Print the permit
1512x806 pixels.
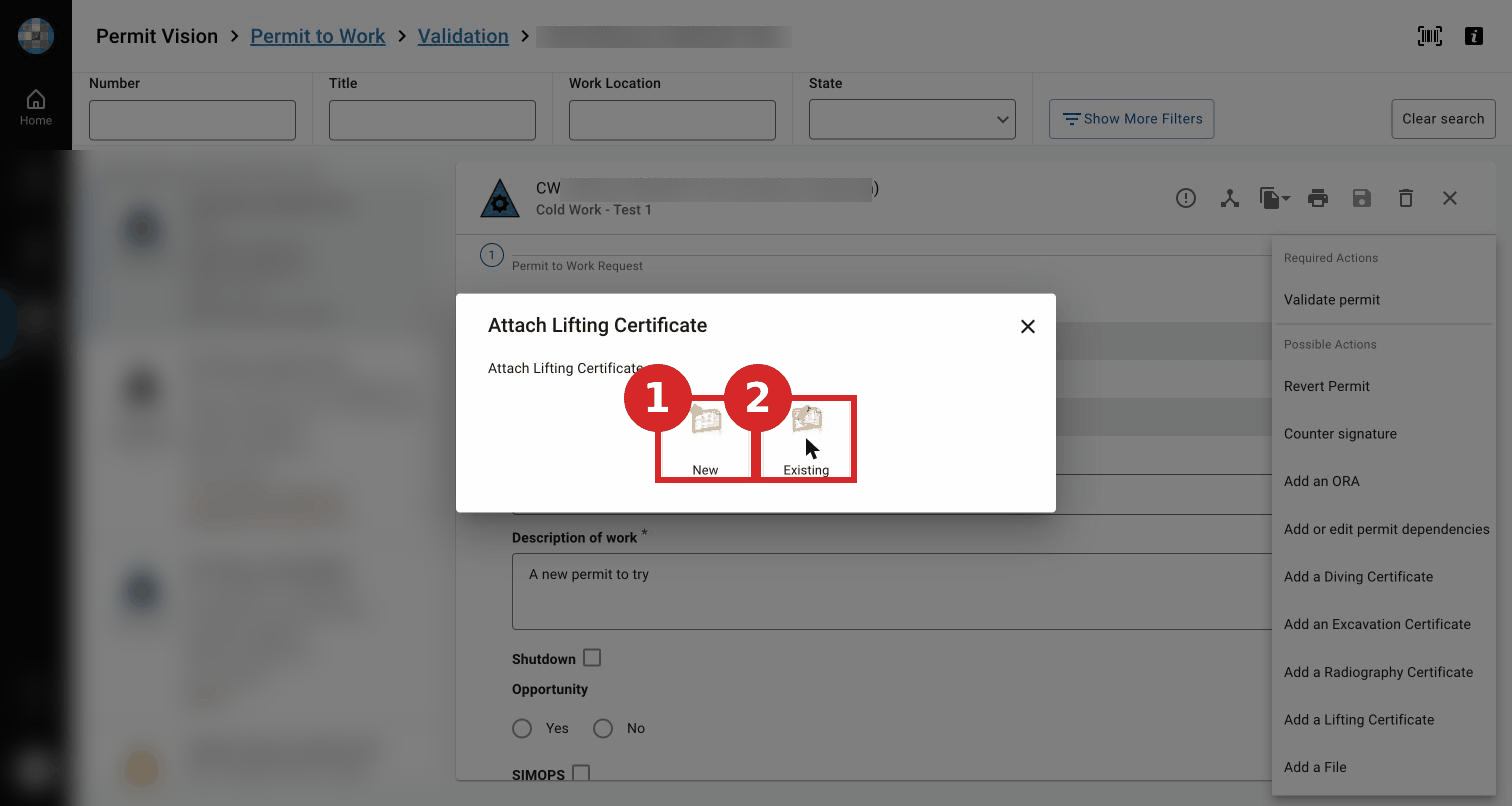pos(1318,198)
